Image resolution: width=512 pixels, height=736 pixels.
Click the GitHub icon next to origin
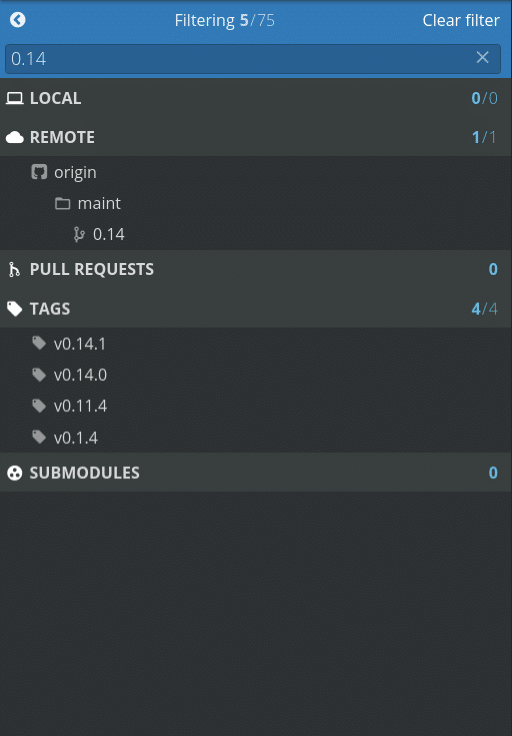(x=39, y=172)
